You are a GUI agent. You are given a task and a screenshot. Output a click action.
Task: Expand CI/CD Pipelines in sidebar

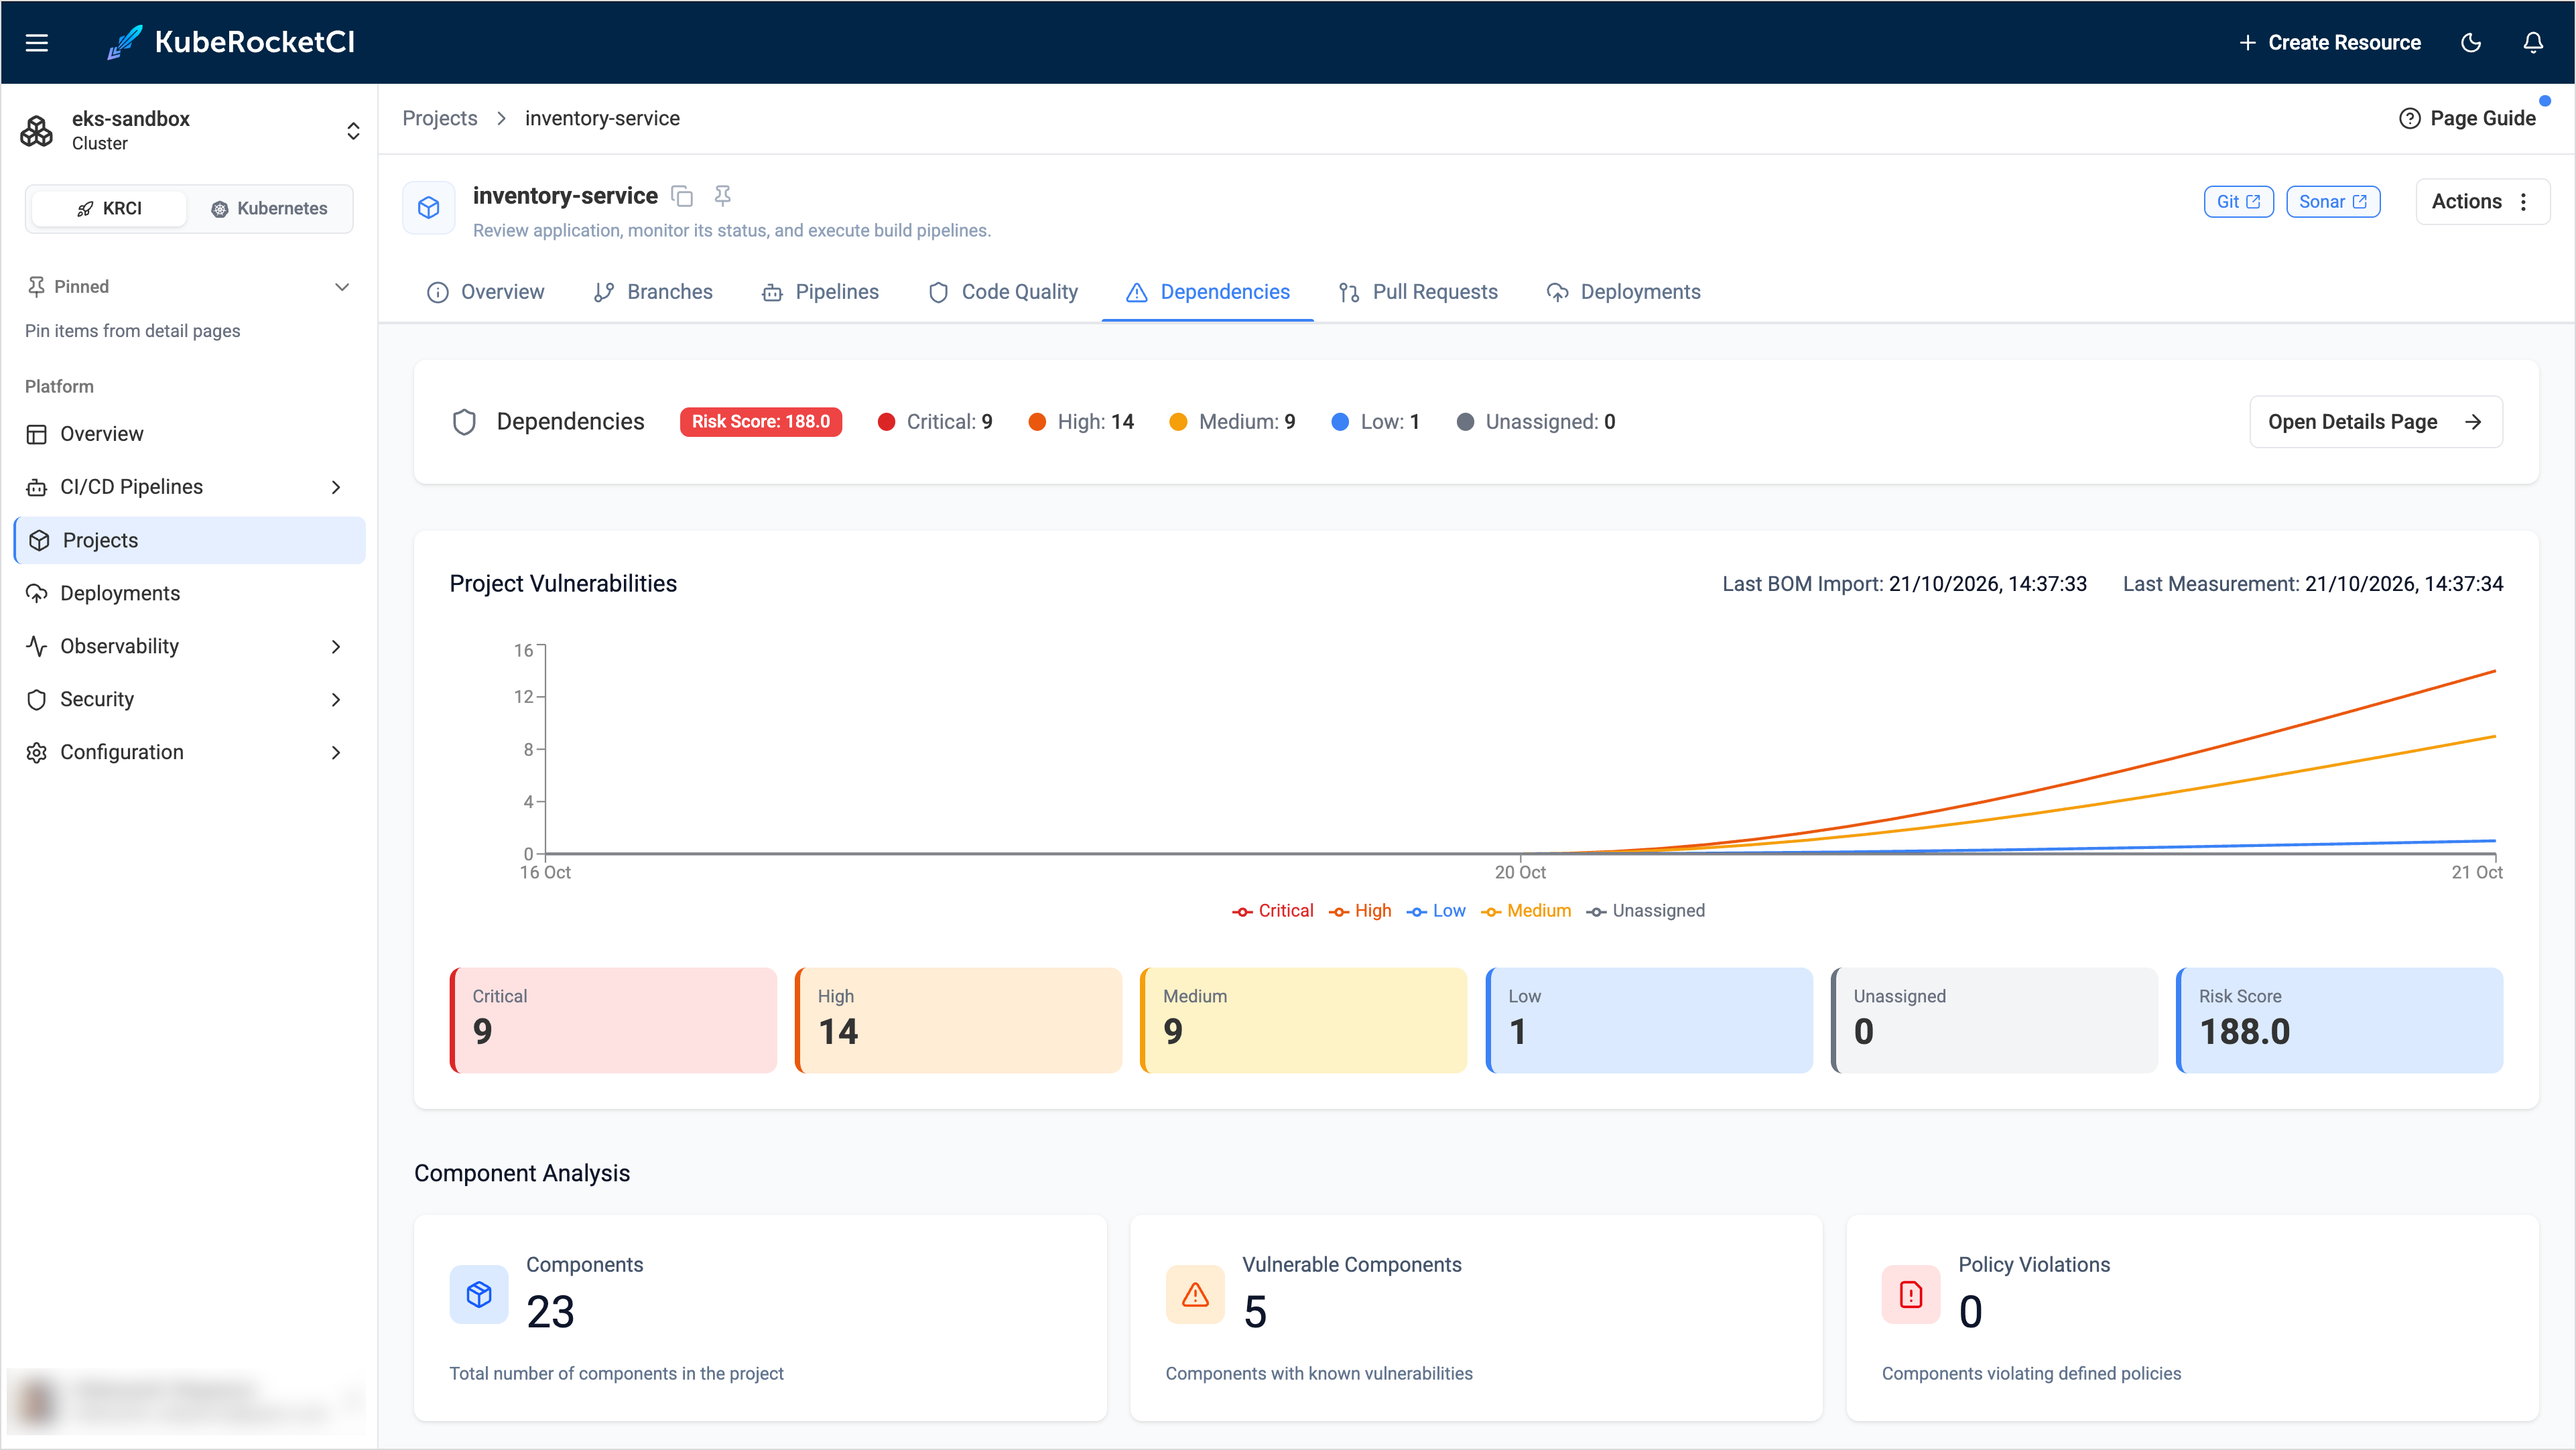coord(336,487)
